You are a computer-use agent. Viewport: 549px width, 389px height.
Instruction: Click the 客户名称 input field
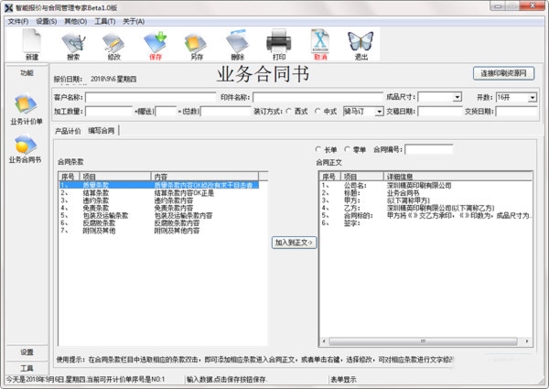coord(151,97)
